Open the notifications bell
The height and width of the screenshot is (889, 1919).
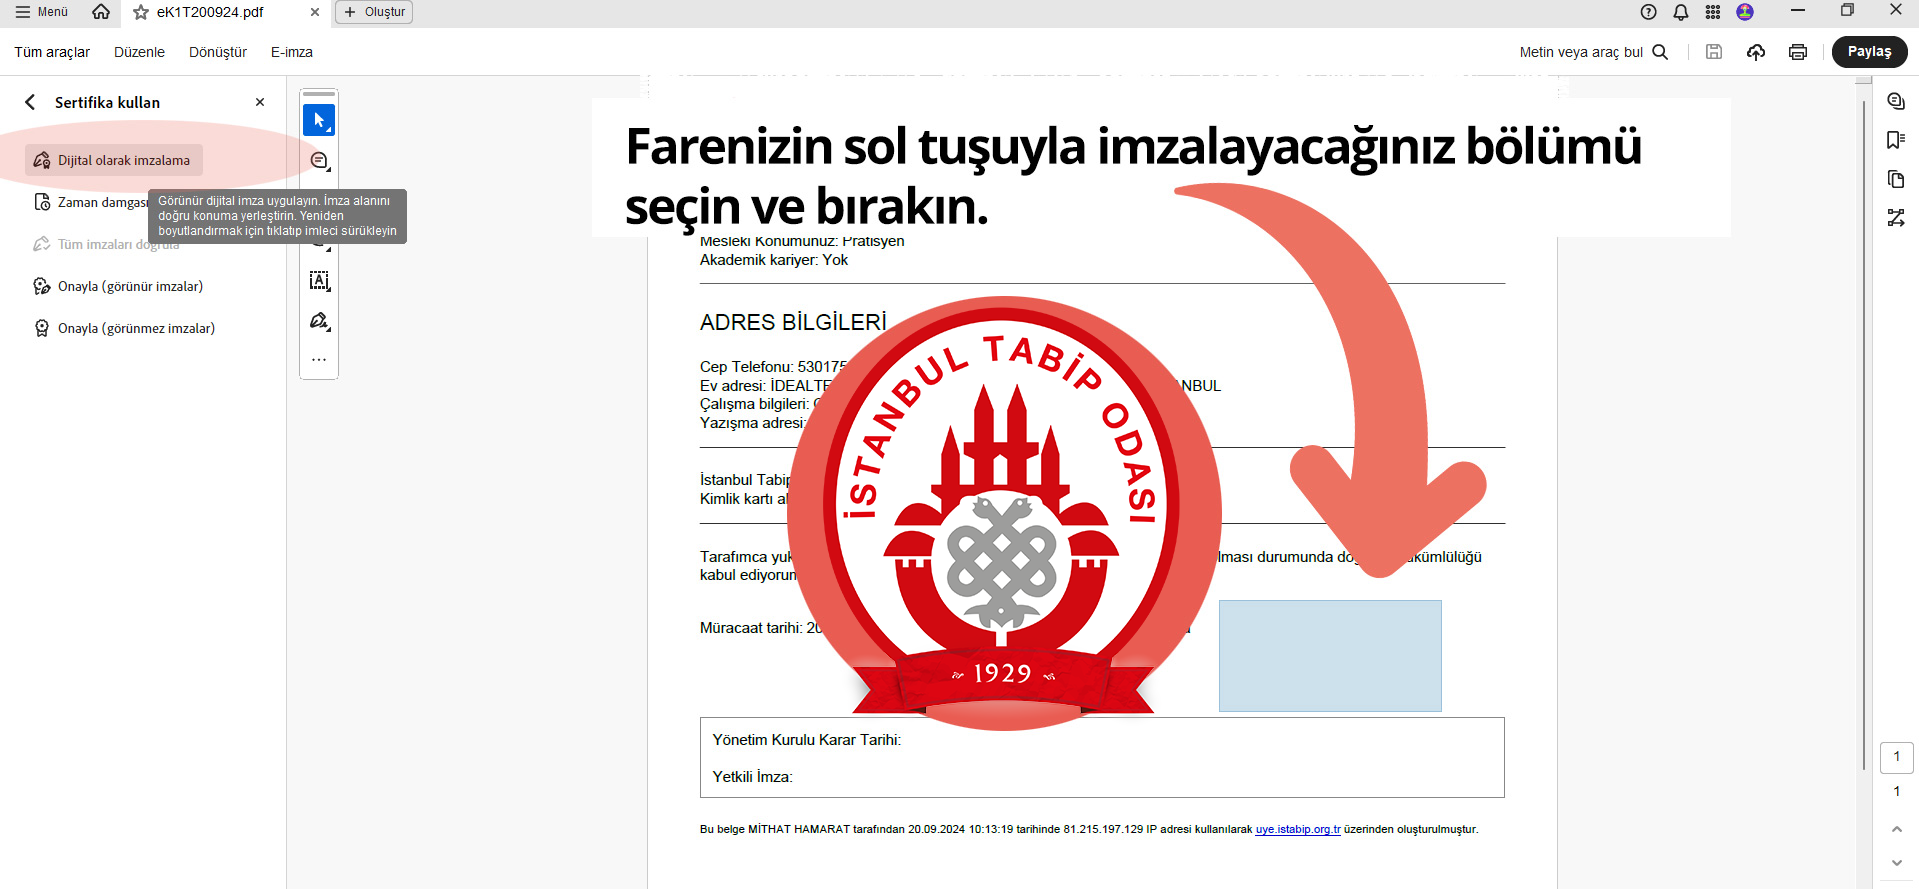coord(1681,12)
